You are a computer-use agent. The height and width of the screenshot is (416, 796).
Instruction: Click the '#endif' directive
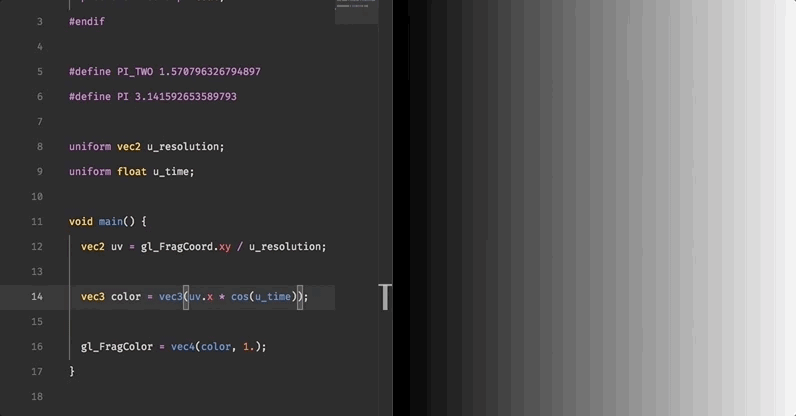(x=87, y=21)
